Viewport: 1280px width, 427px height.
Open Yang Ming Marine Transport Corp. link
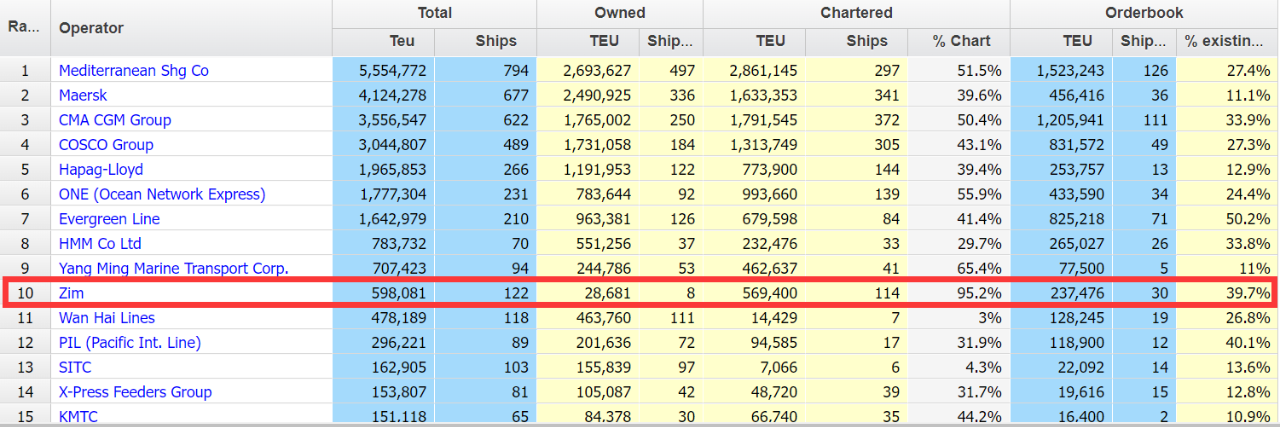(x=173, y=268)
